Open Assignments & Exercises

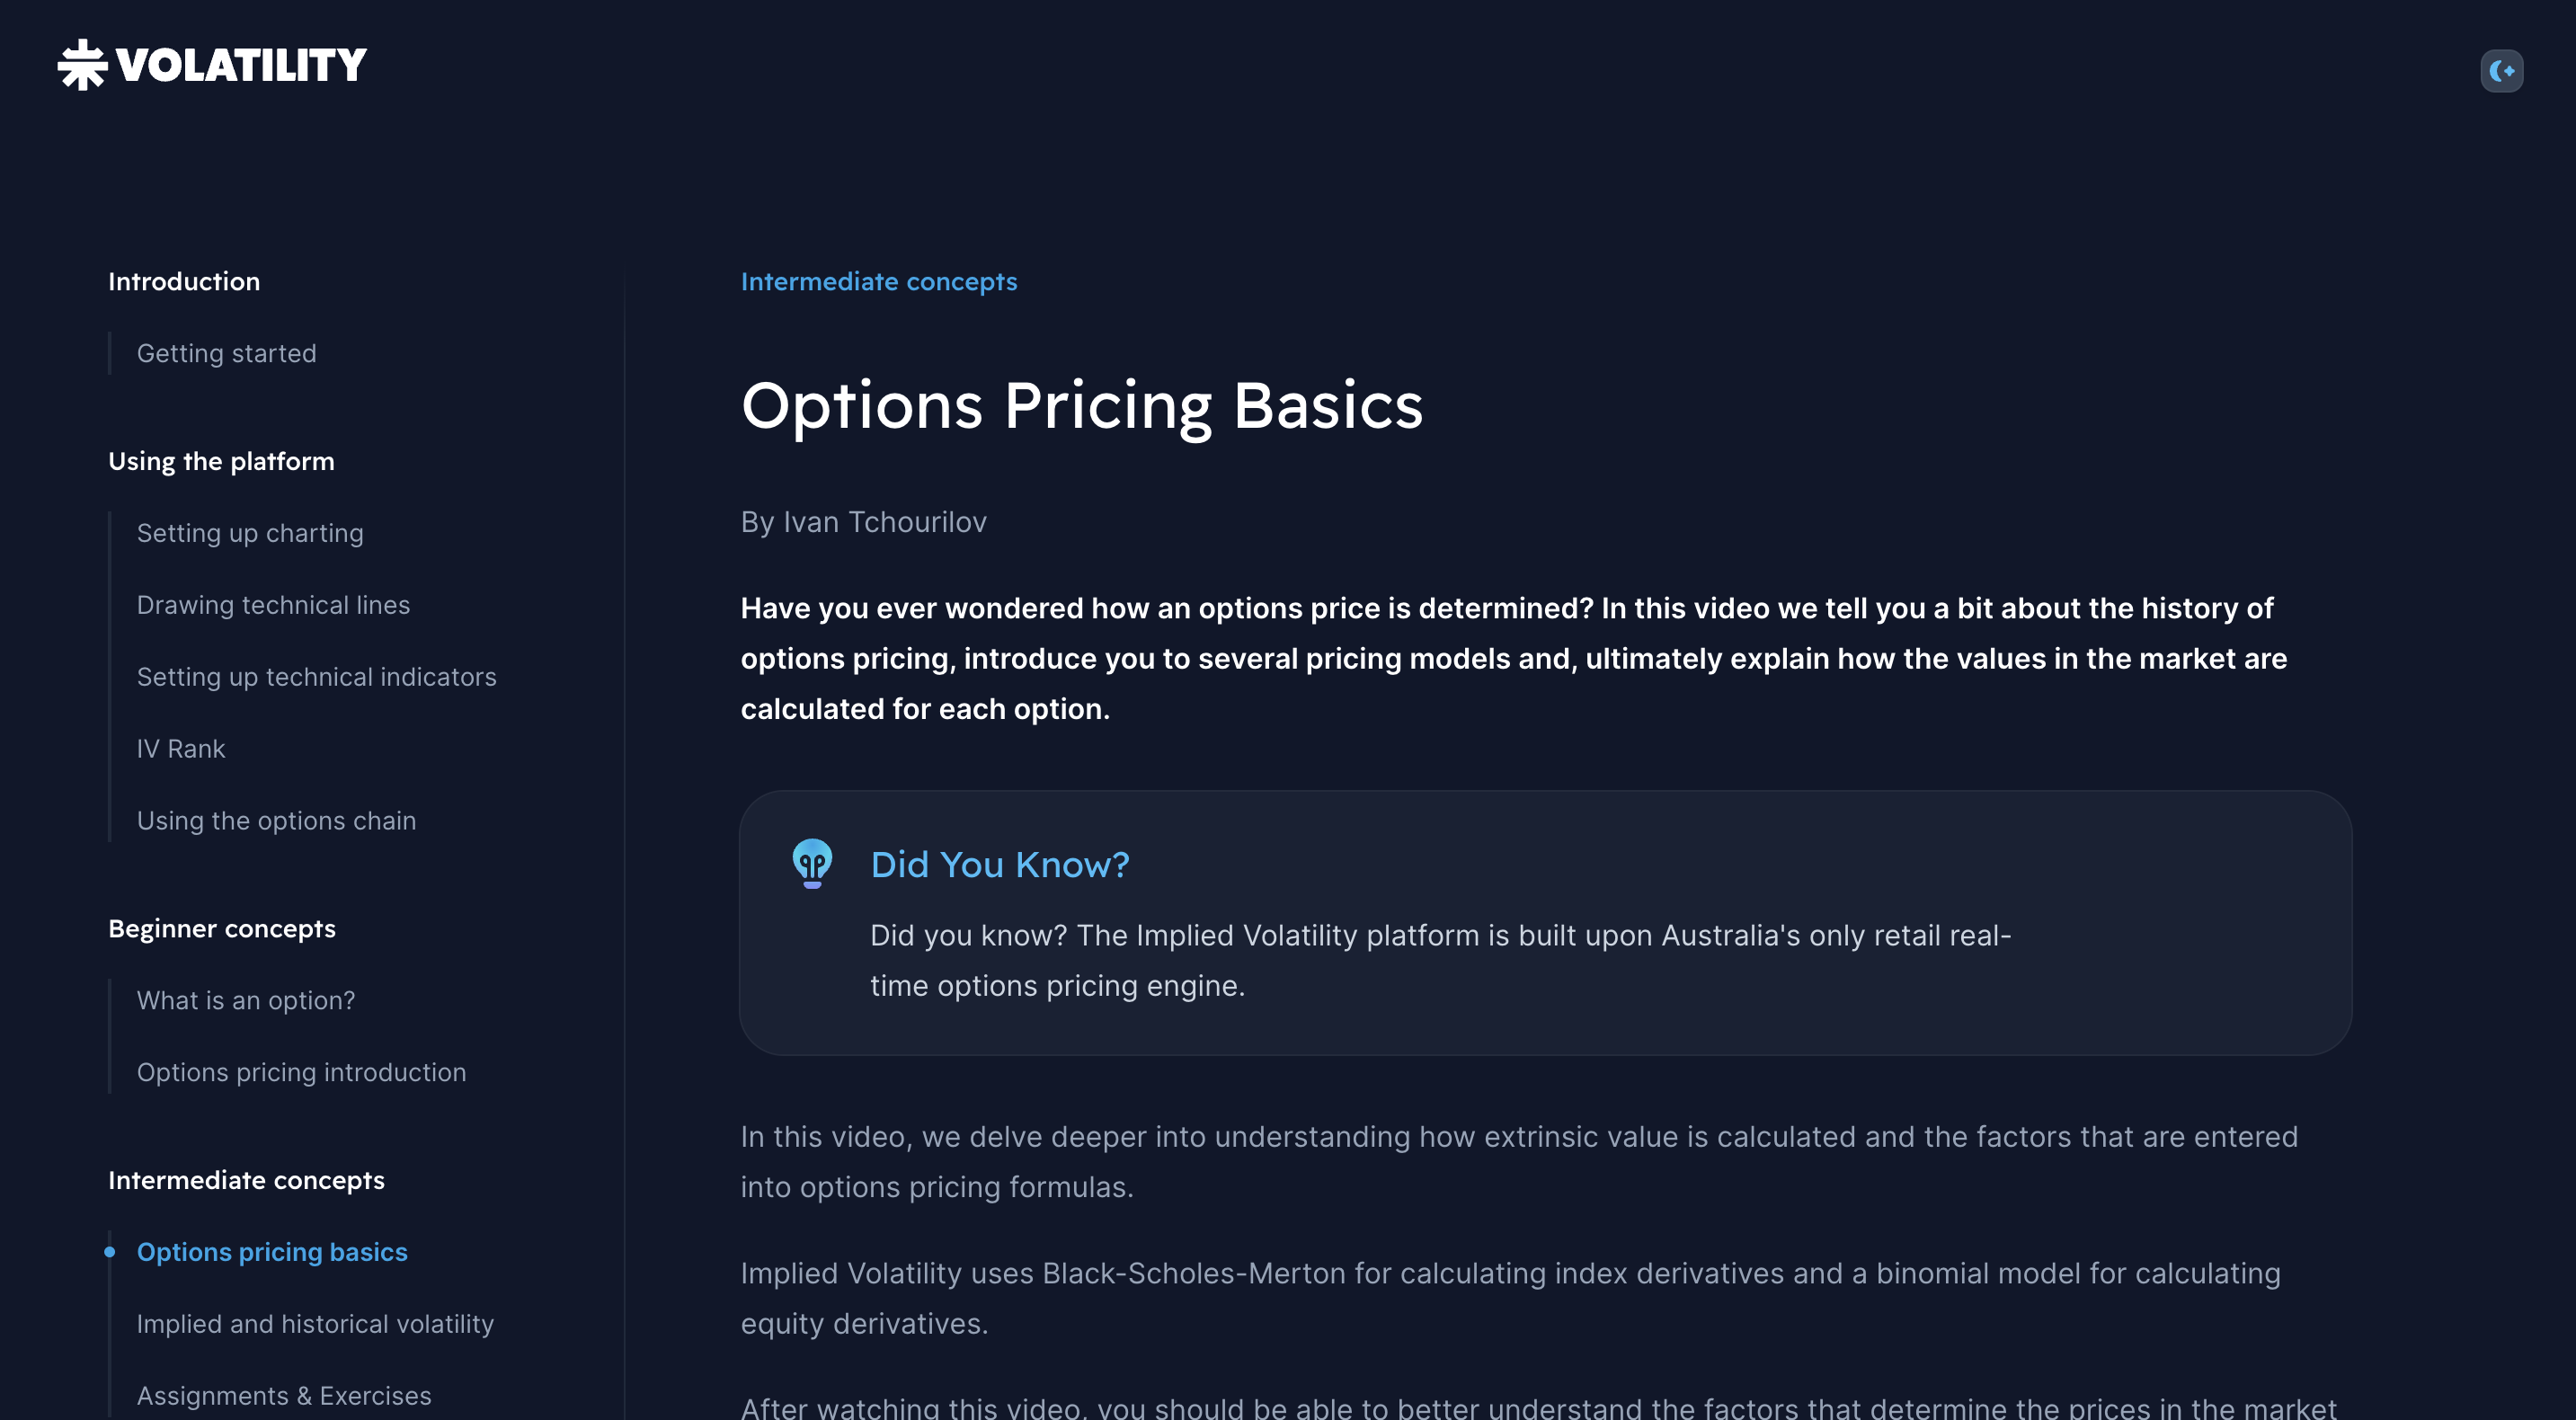click(x=283, y=1396)
